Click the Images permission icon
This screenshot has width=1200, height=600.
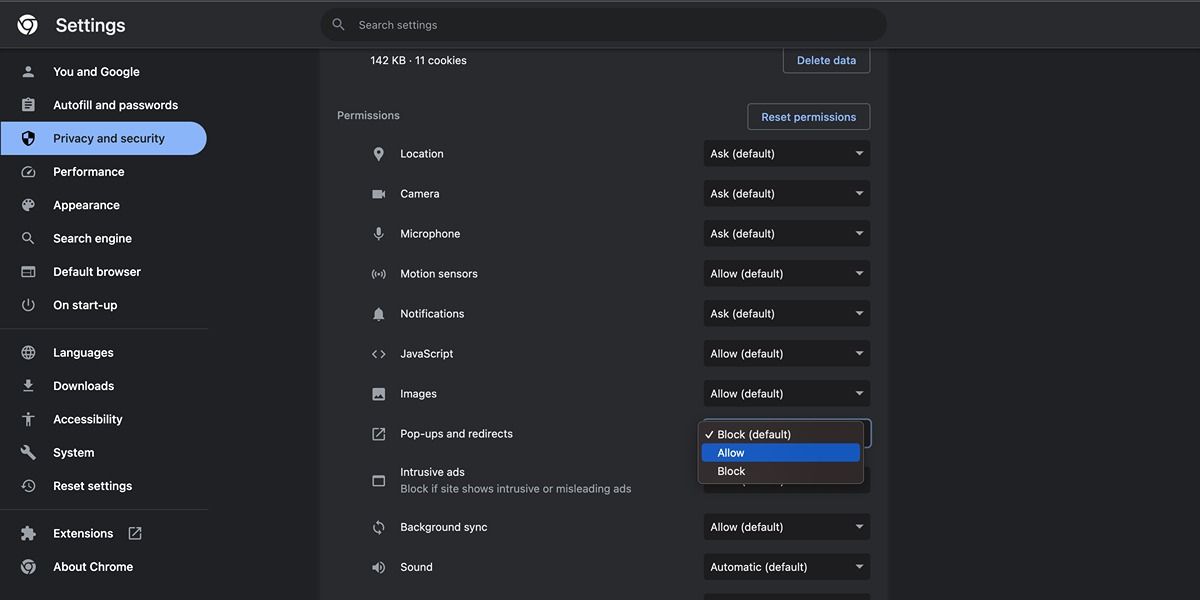click(x=378, y=393)
